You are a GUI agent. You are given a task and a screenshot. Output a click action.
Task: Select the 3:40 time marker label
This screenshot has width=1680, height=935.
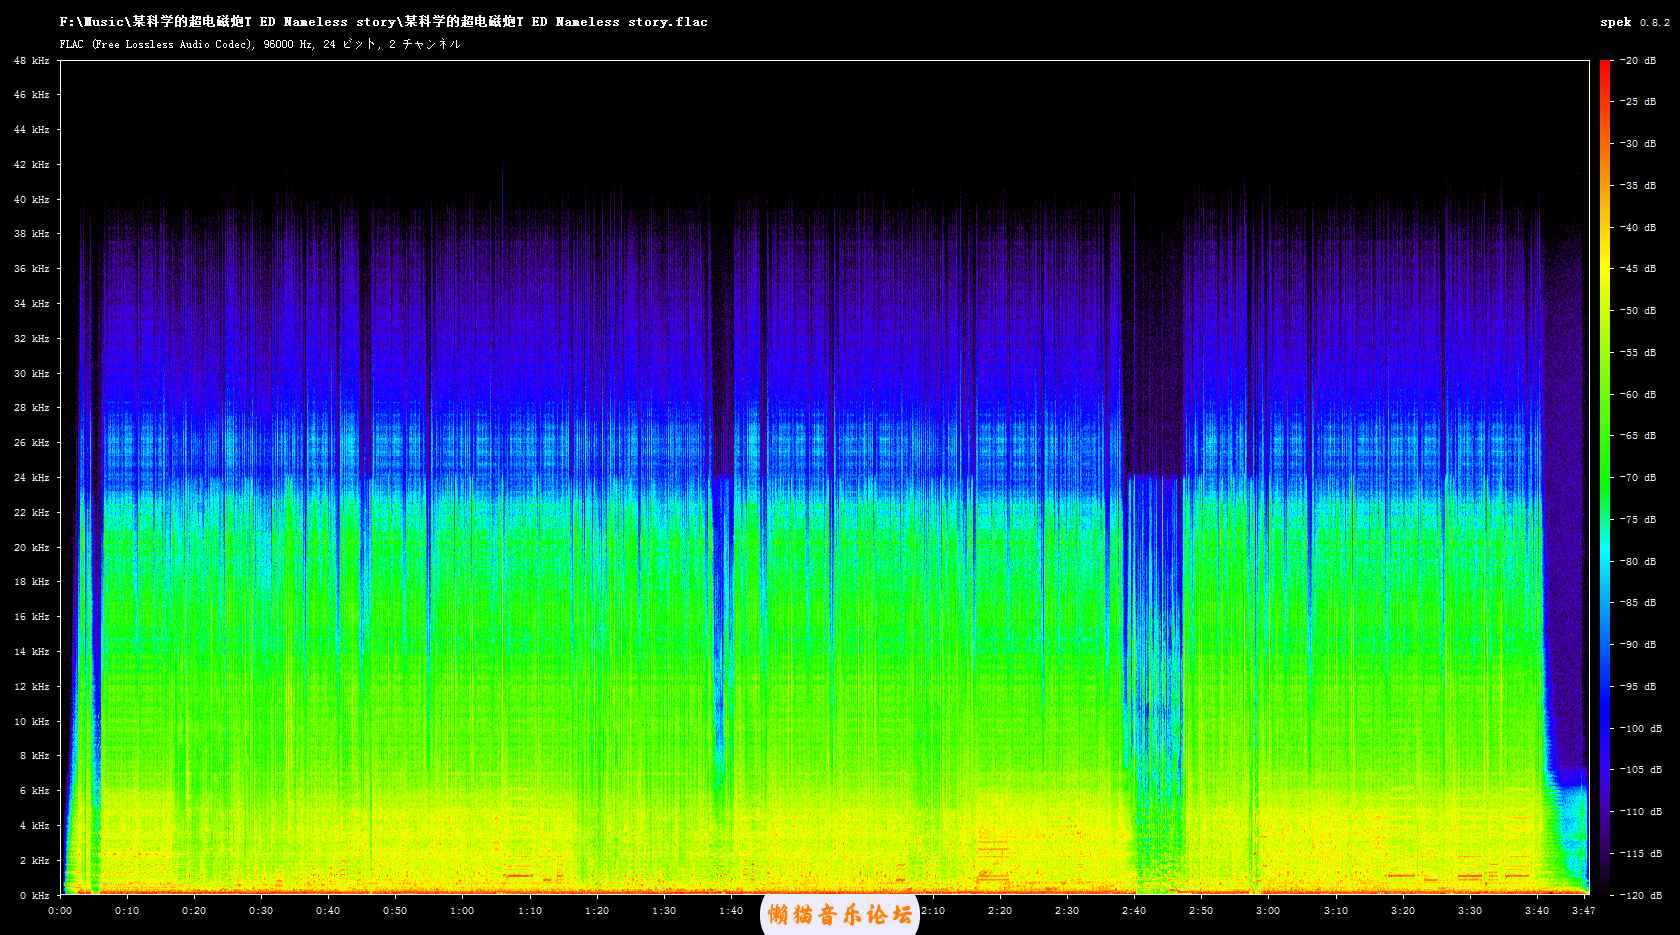pos(1537,910)
